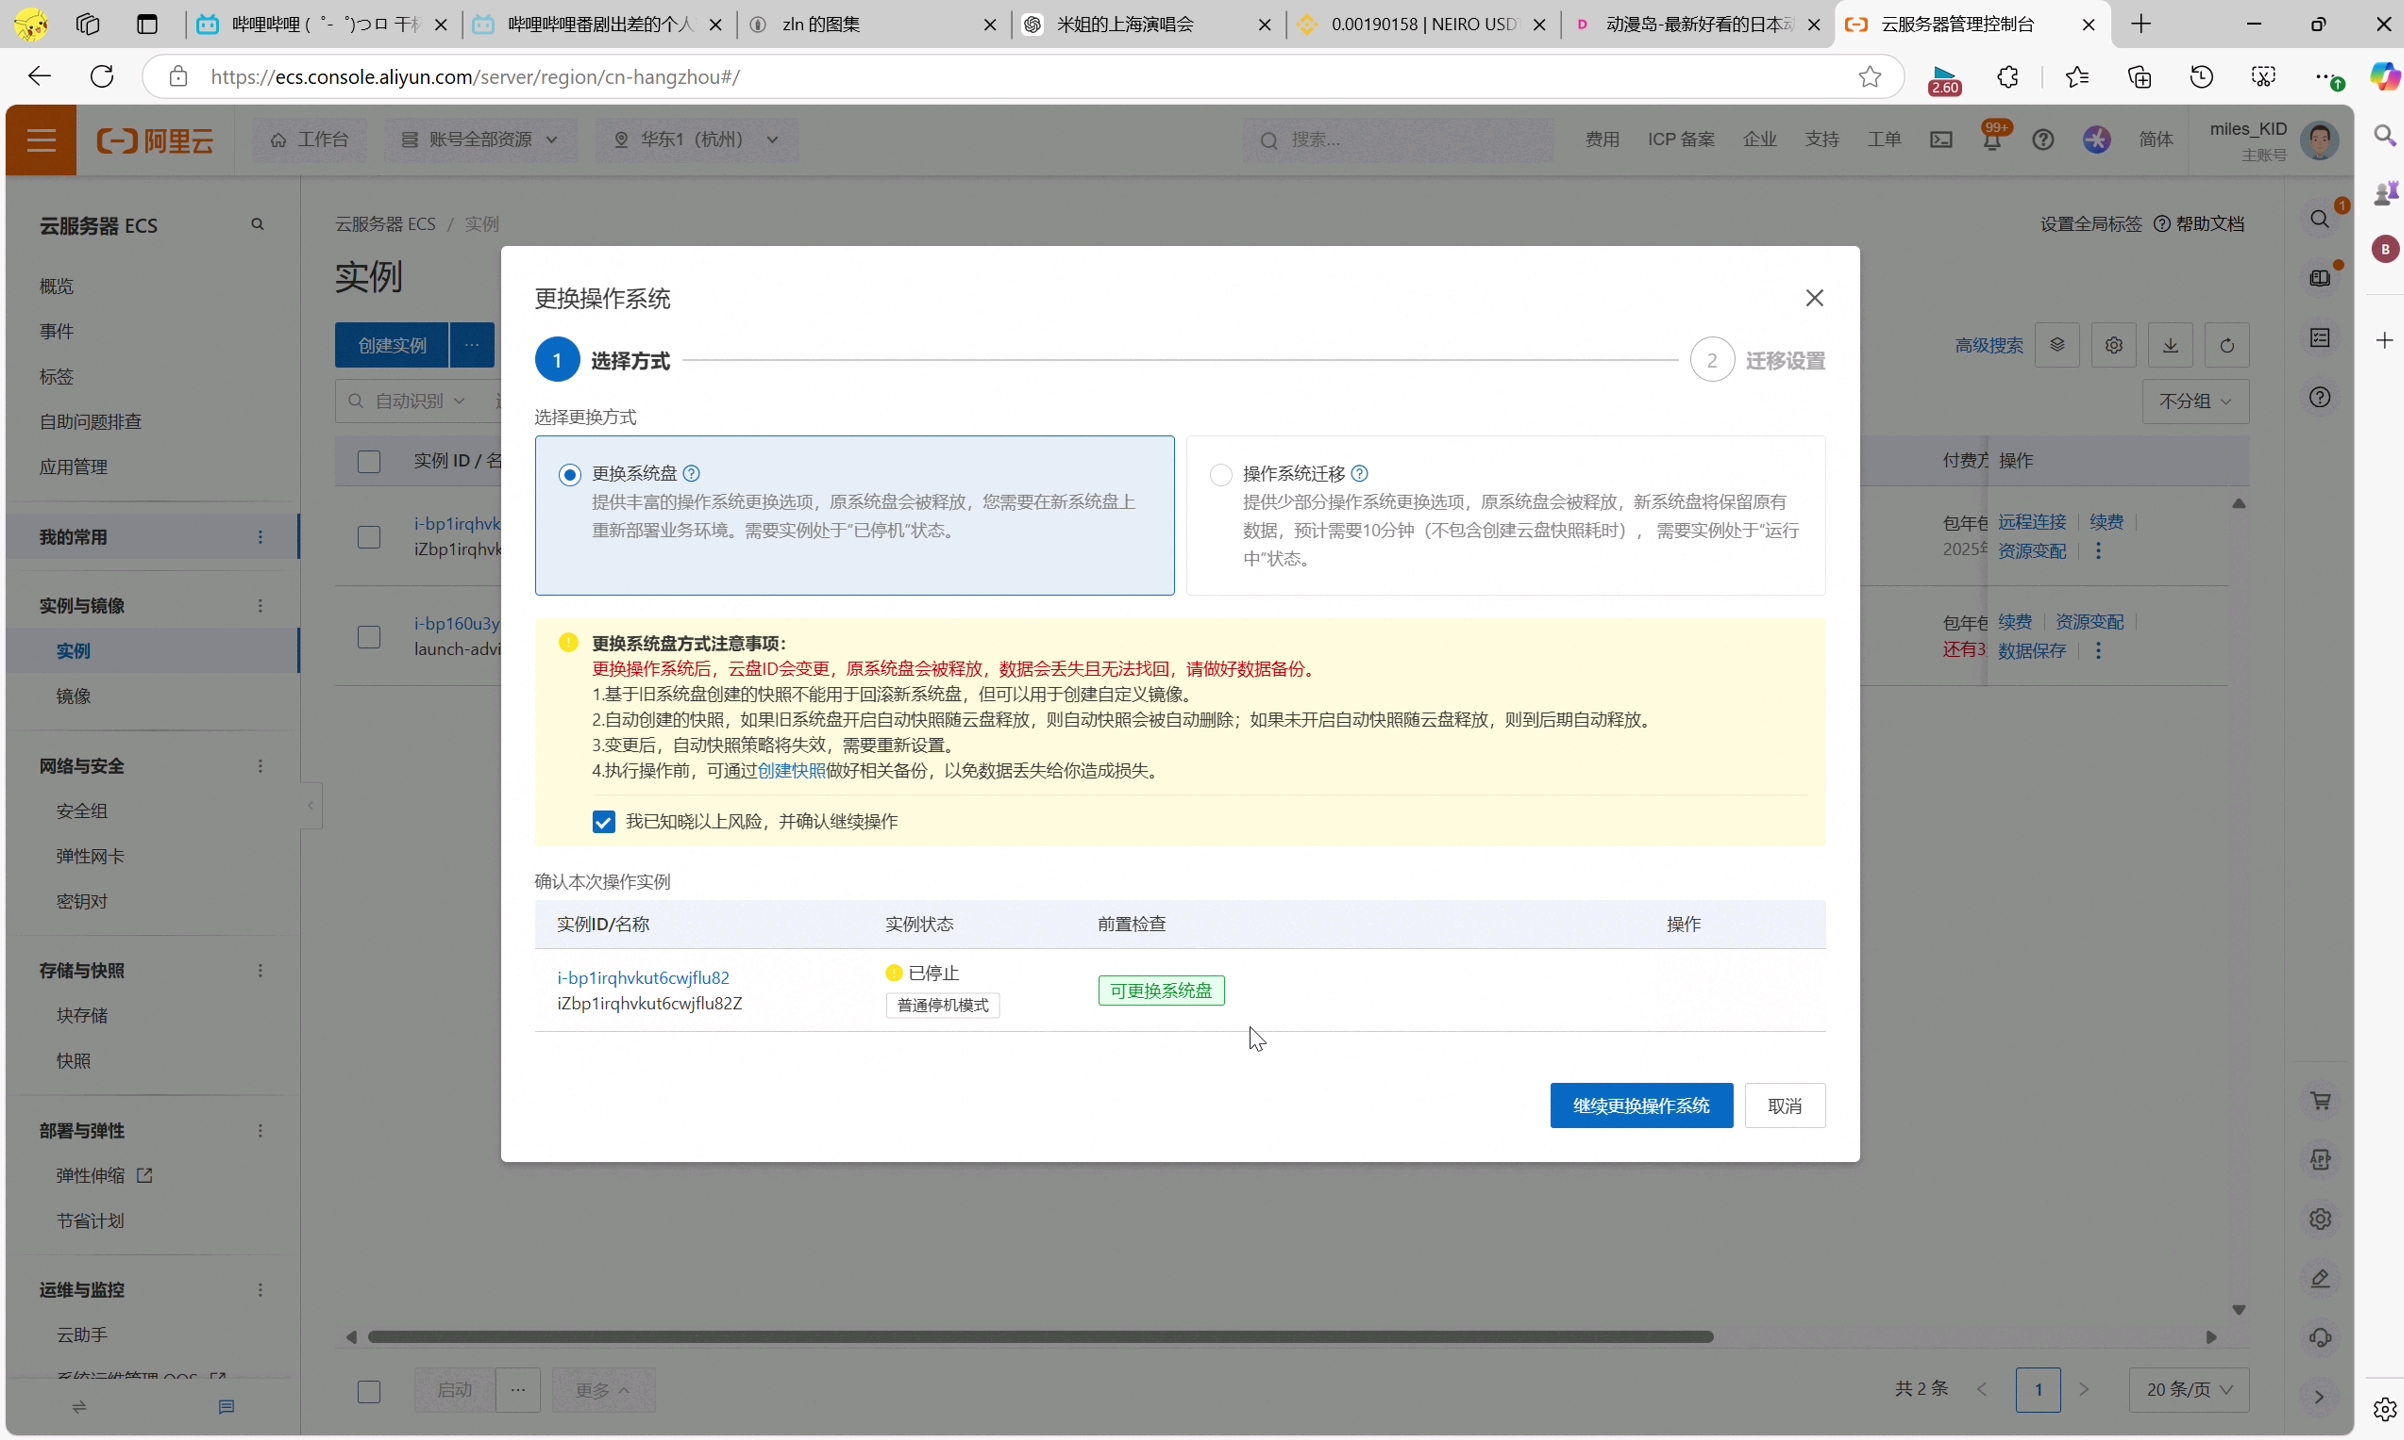Open the 20 条/页 page size dropdown

[2188, 1390]
